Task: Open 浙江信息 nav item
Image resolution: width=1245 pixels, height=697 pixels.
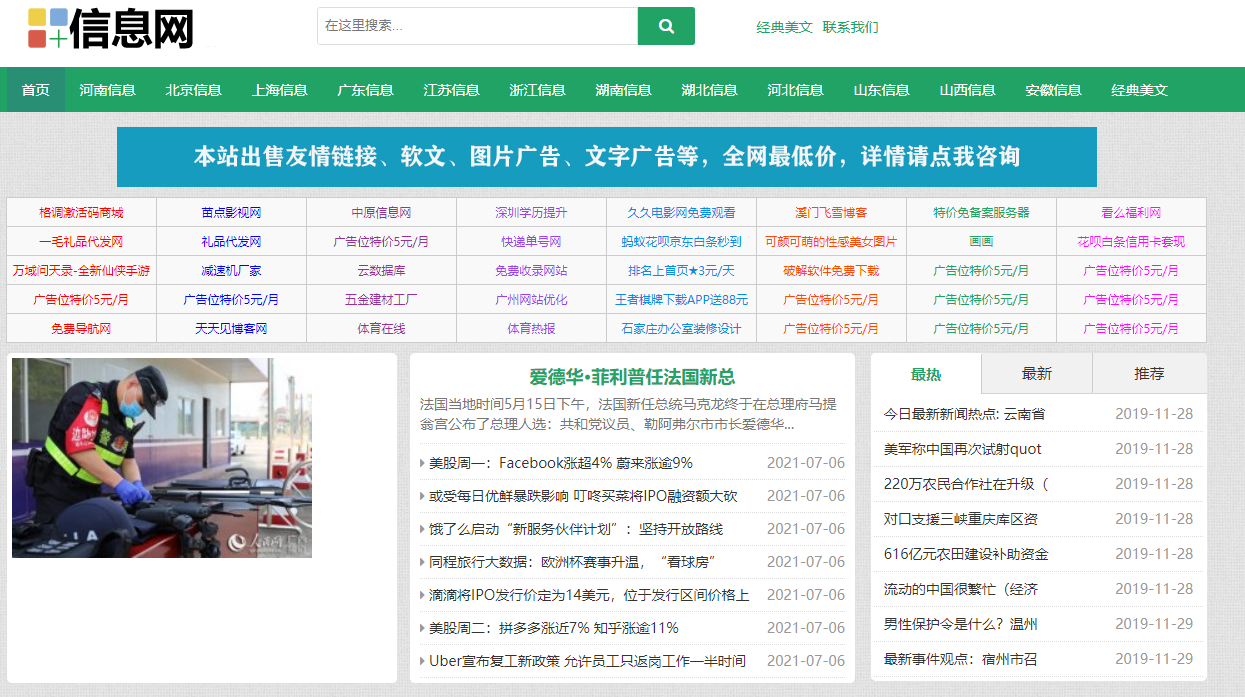Action: click(x=537, y=90)
